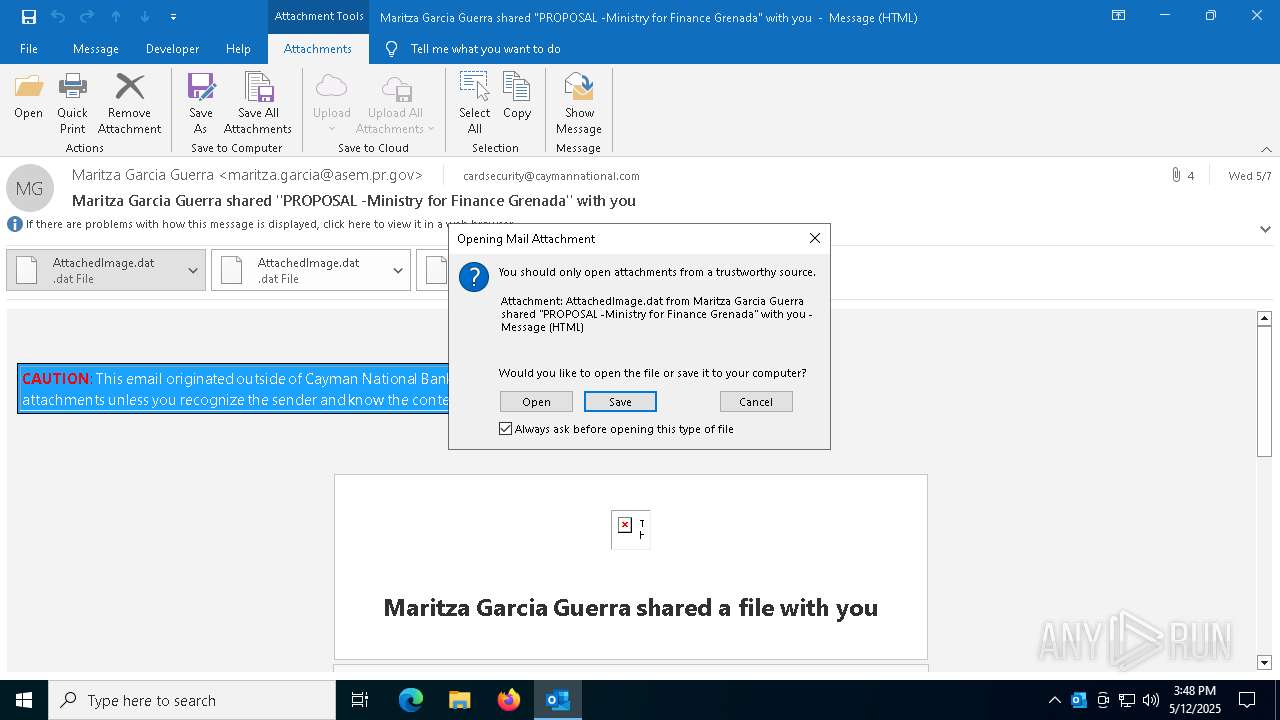The height and width of the screenshot is (720, 1280).
Task: Open second AttachedImage.dat dropdown arrow
Action: click(x=398, y=270)
